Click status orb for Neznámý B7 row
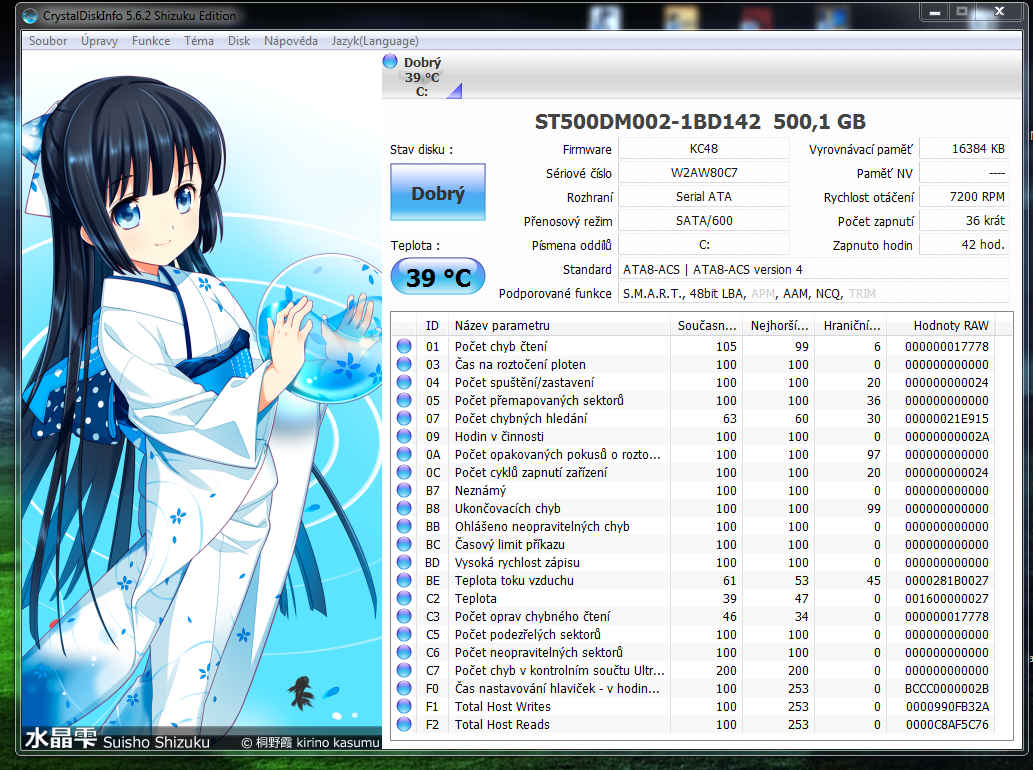This screenshot has height=770, width=1033. point(404,490)
